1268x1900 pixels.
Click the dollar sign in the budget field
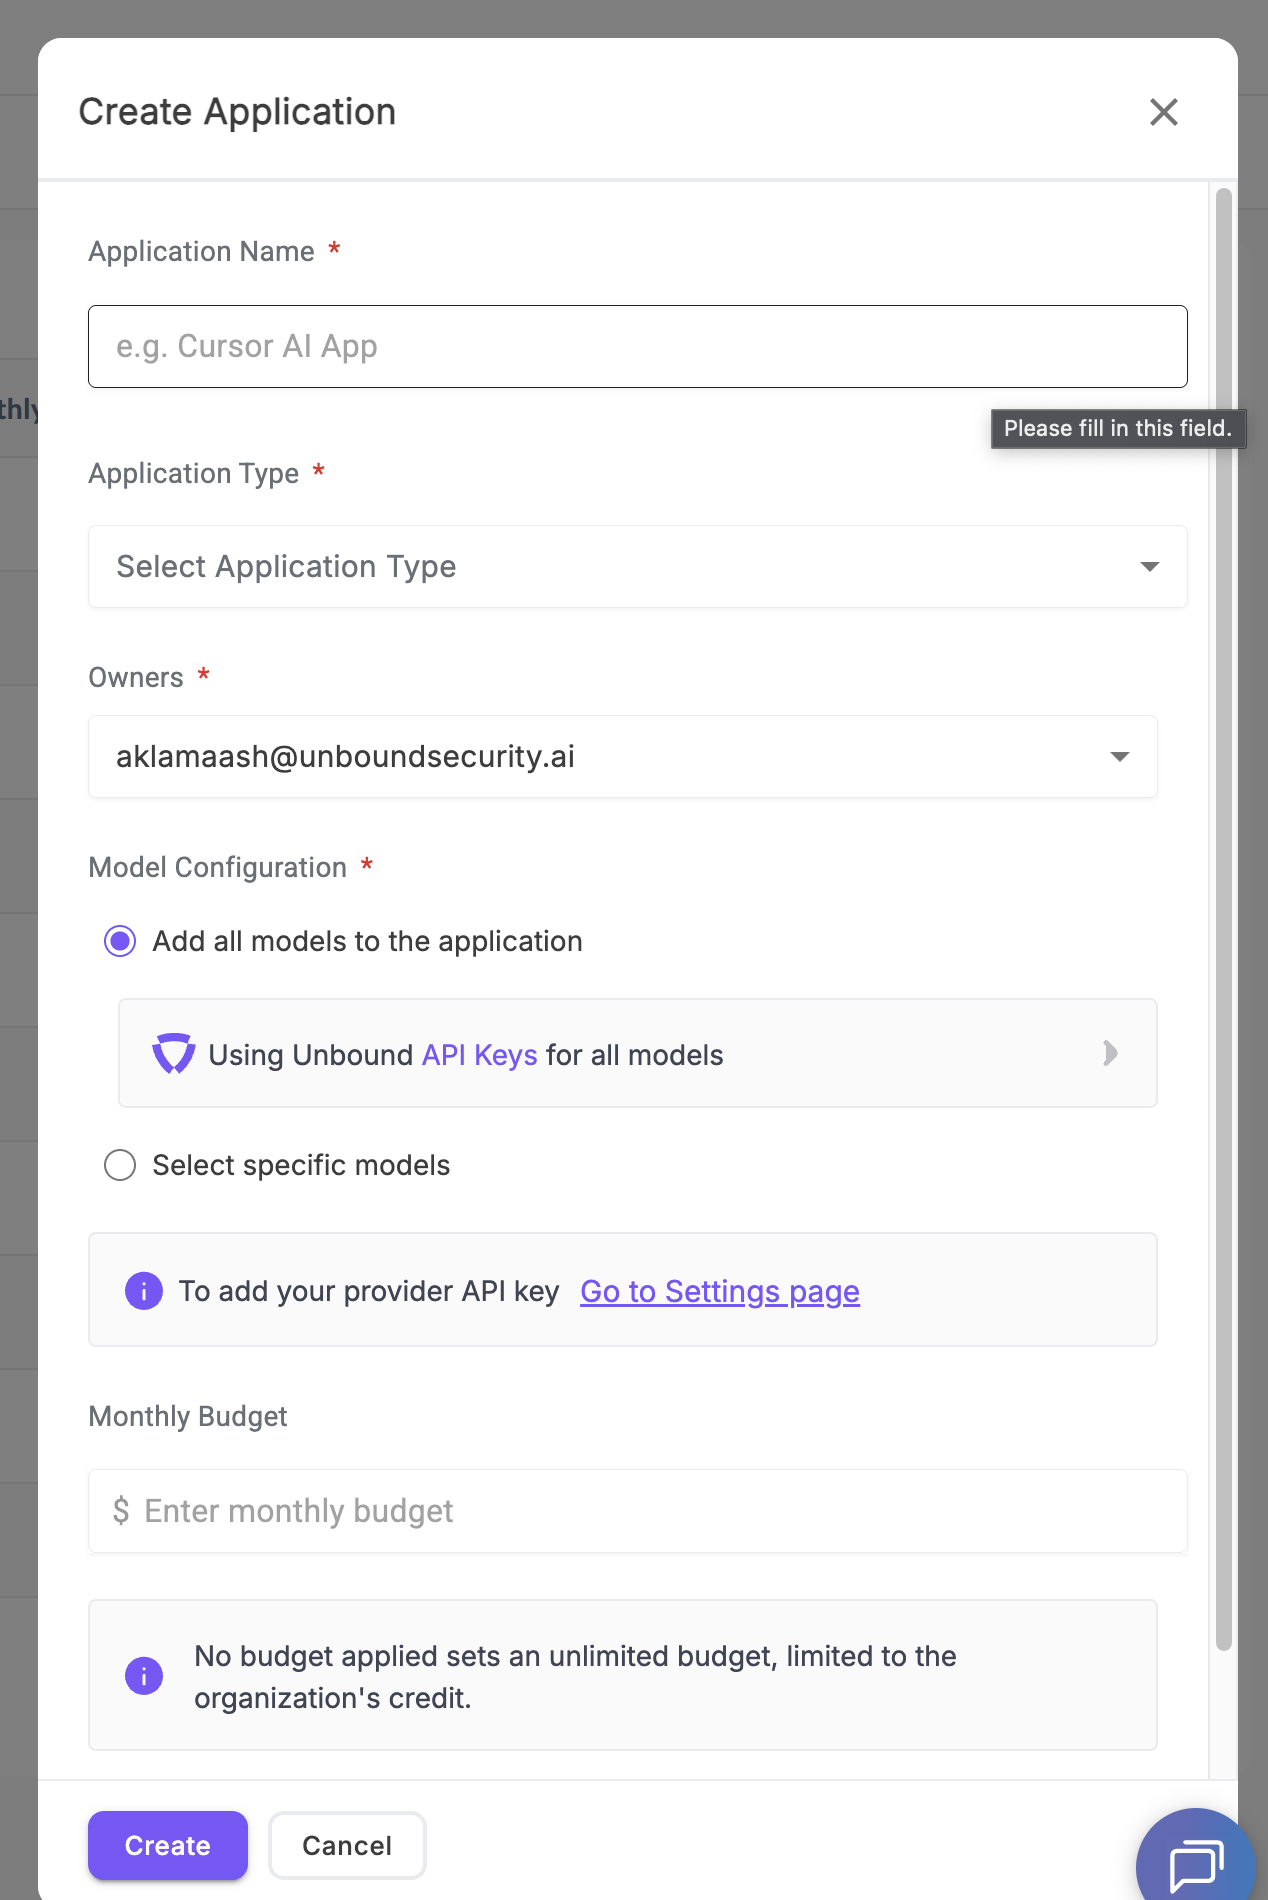pos(121,1511)
